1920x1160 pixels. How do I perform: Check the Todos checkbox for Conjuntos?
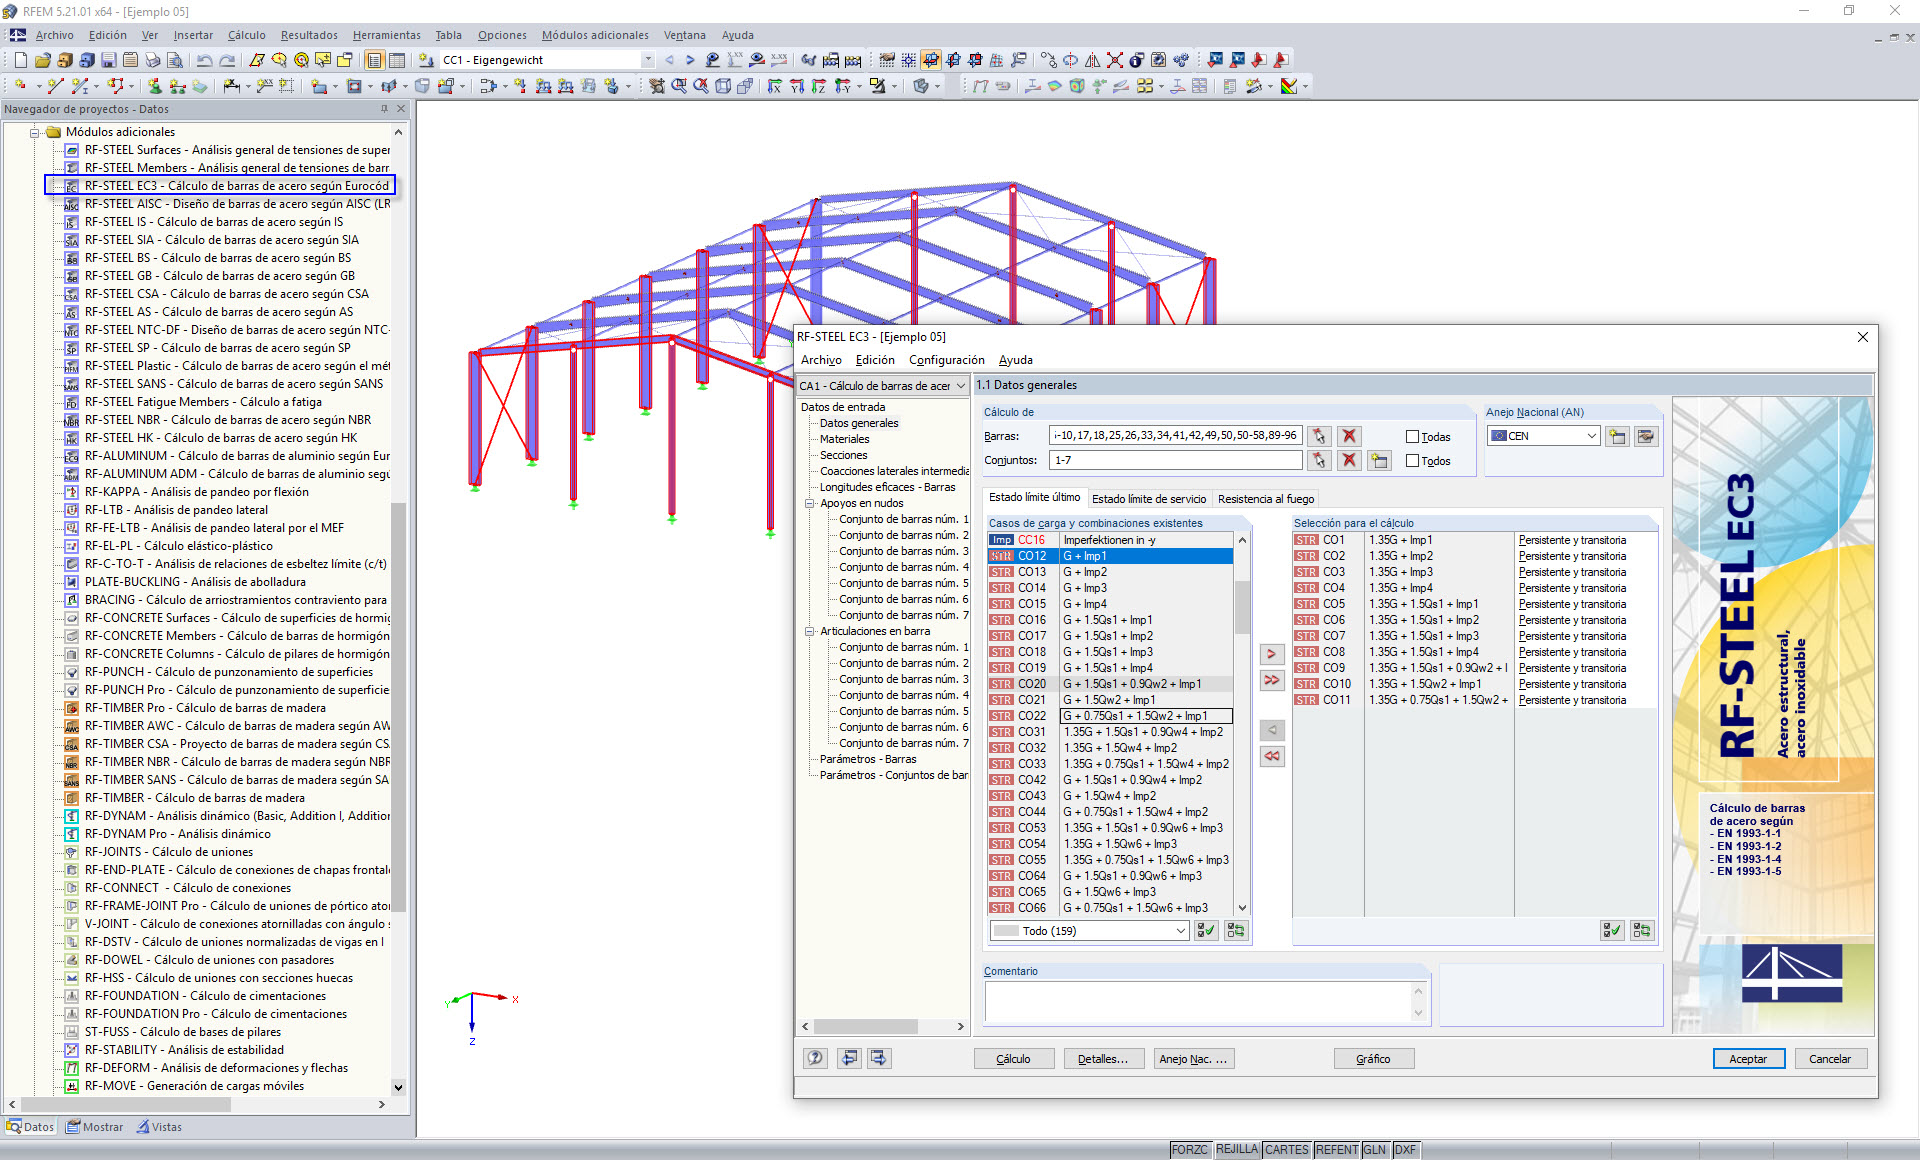[x=1413, y=461]
